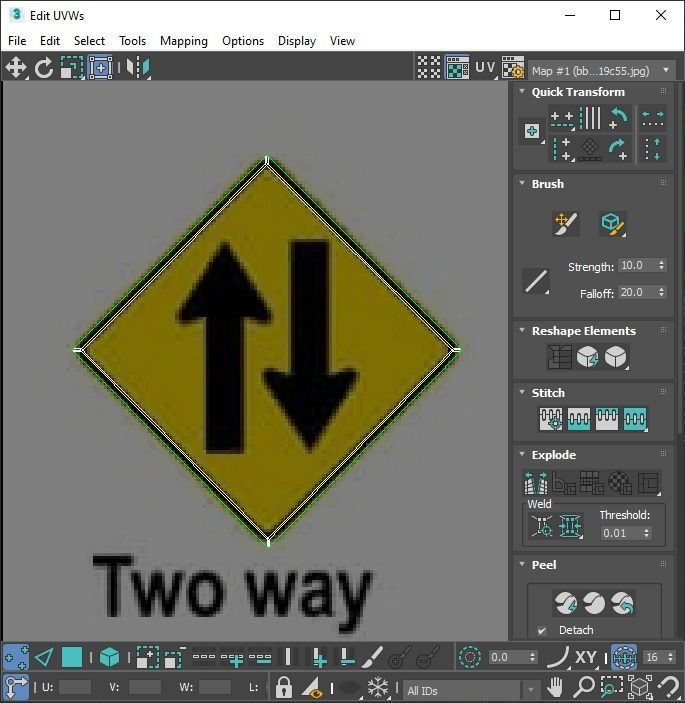Open the texture options gear icon
The height and width of the screenshot is (703, 685).
[x=513, y=68]
